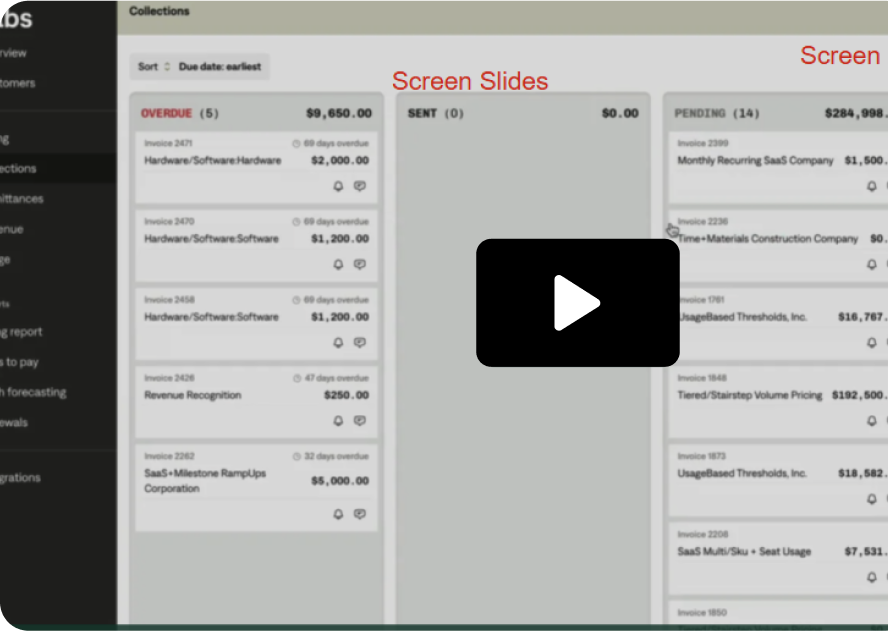The image size is (888, 631).
Task: Click the bell icon on Invoice 2236 card
Action: coord(872,264)
